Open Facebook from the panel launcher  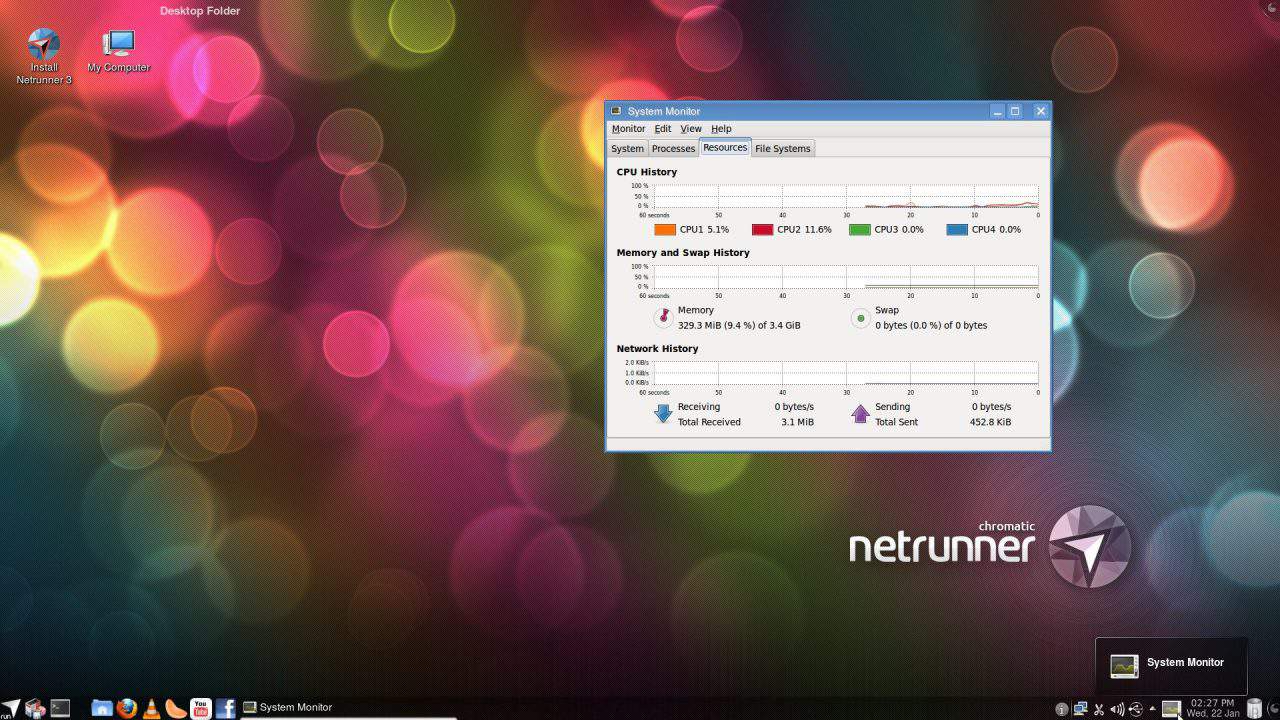point(224,707)
